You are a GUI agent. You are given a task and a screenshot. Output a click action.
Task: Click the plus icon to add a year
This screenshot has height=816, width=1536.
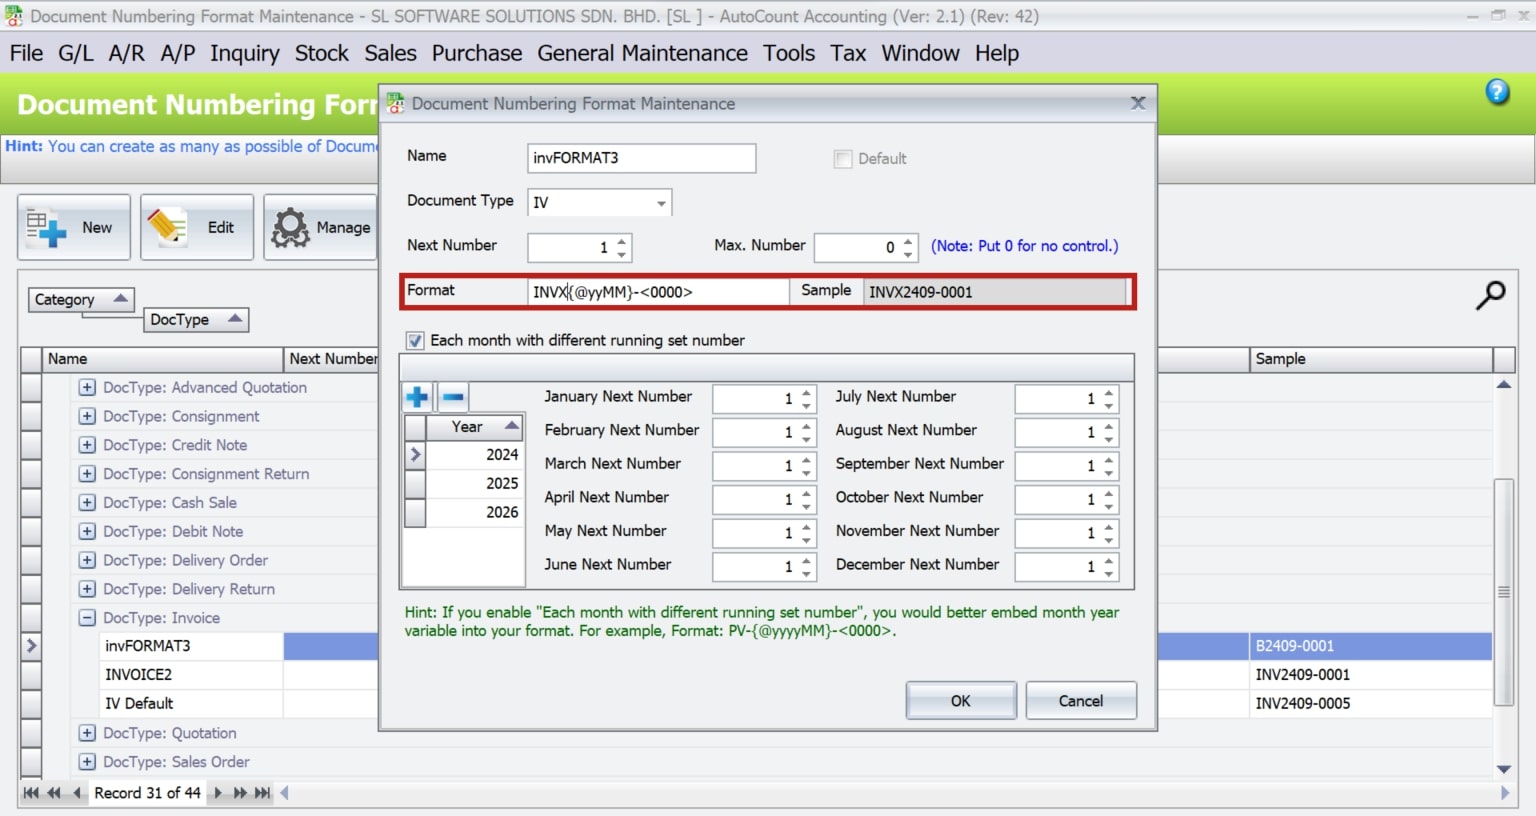[417, 396]
